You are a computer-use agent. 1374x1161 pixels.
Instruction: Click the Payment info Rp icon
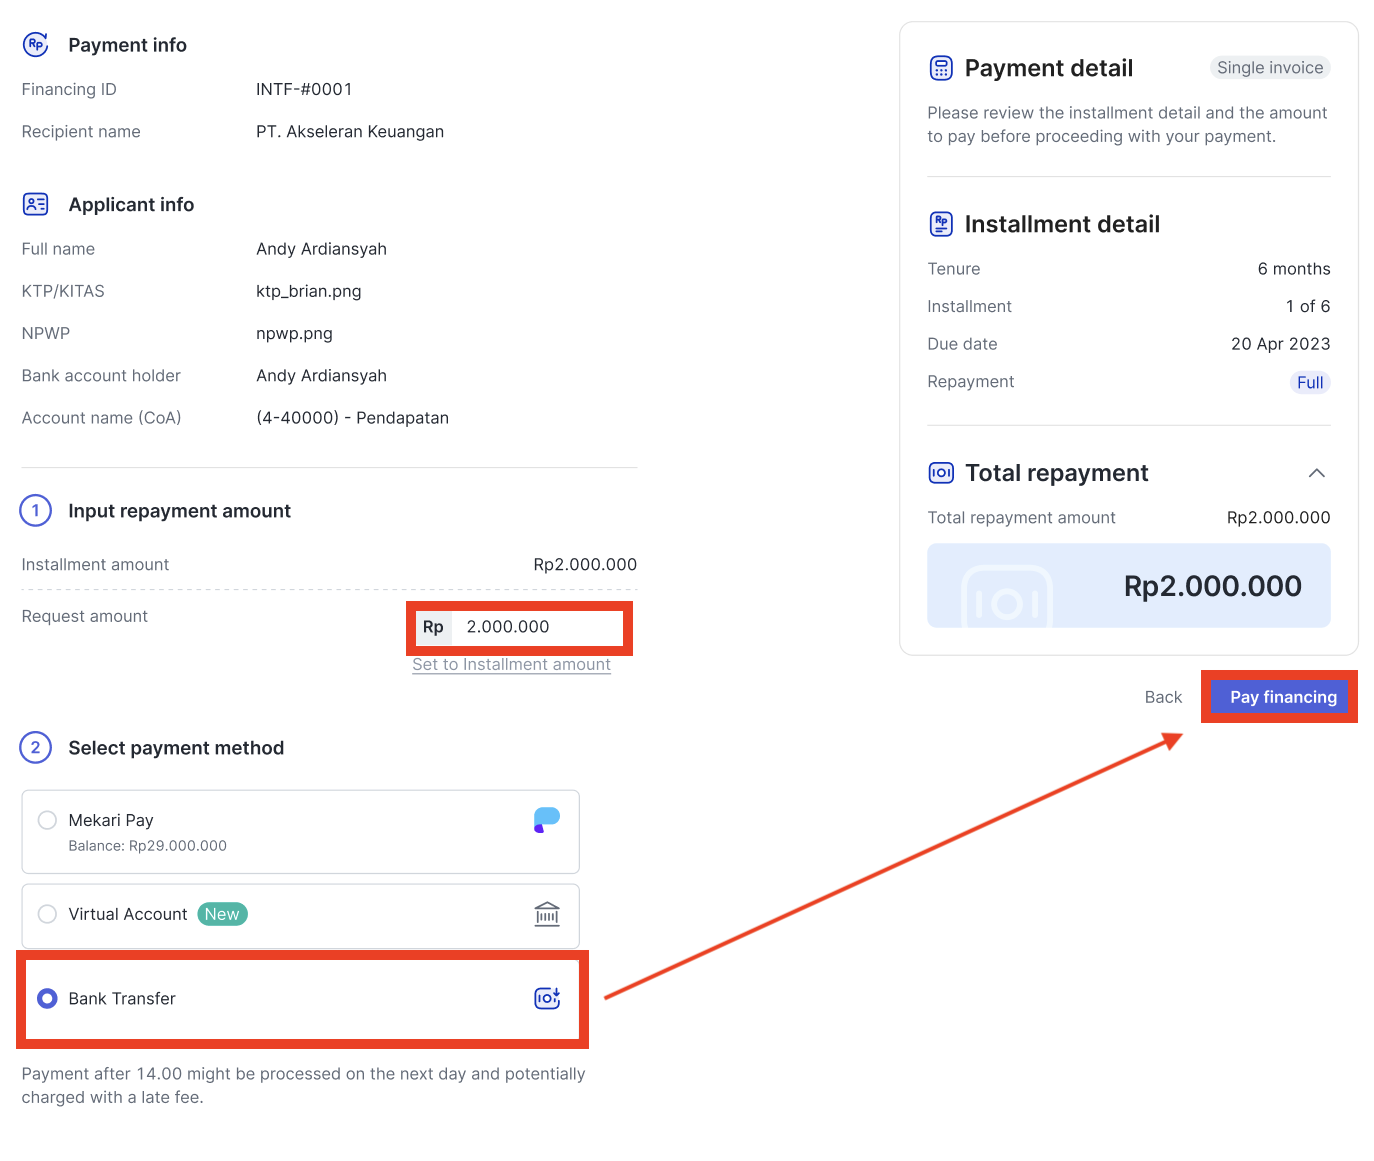36,44
